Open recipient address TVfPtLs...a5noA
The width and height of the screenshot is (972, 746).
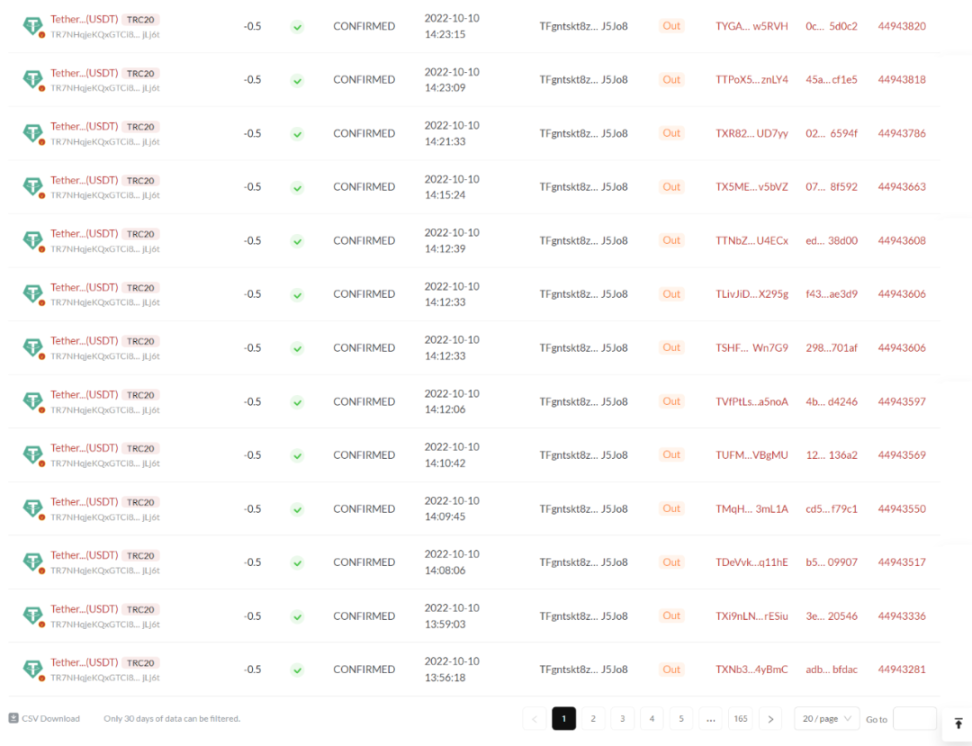point(752,402)
